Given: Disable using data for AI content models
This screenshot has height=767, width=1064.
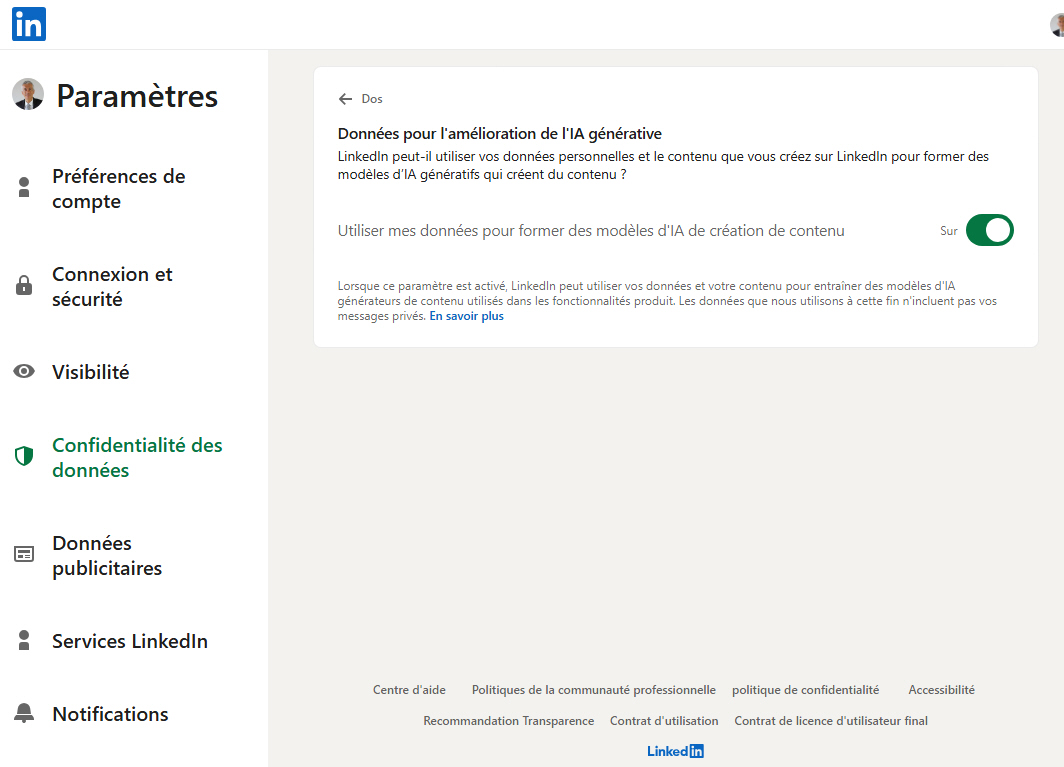Looking at the screenshot, I should click(989, 230).
